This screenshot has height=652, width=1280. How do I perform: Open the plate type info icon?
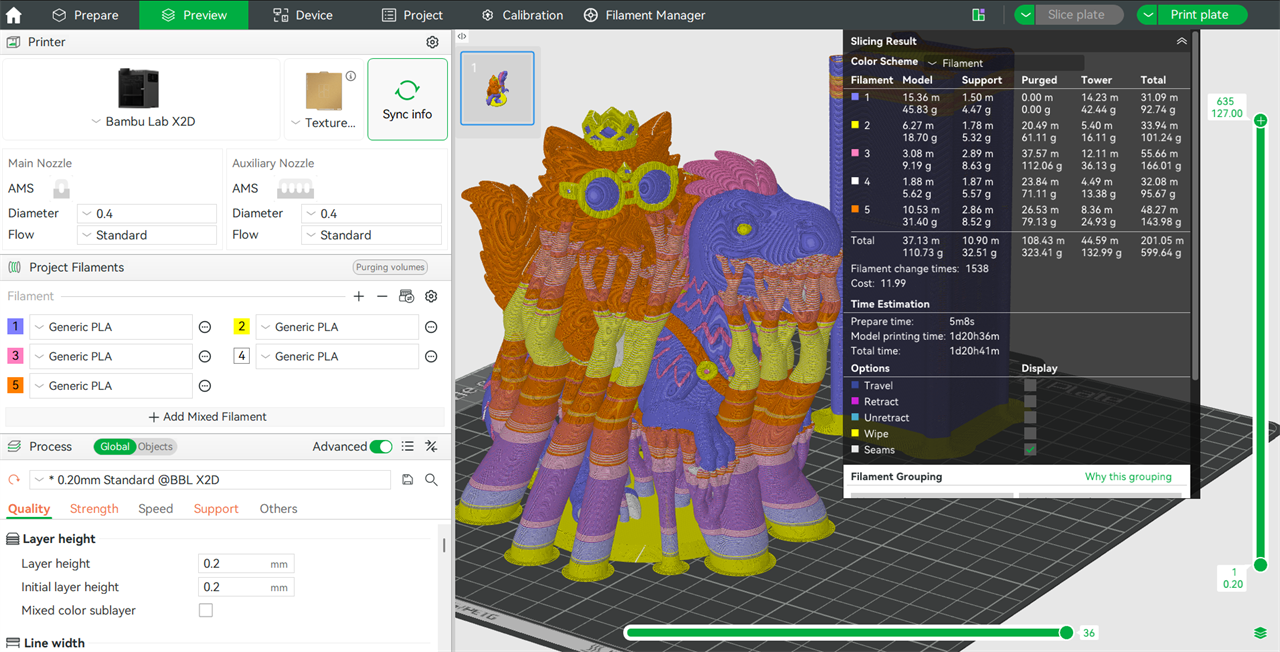tap(351, 76)
